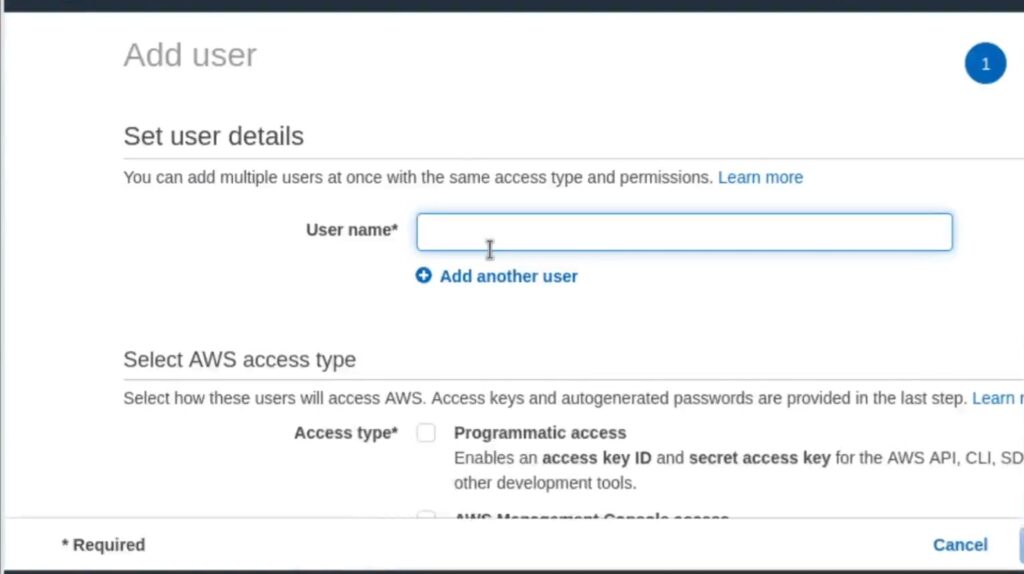
Task: Click the Add another user link text
Action: click(x=508, y=276)
